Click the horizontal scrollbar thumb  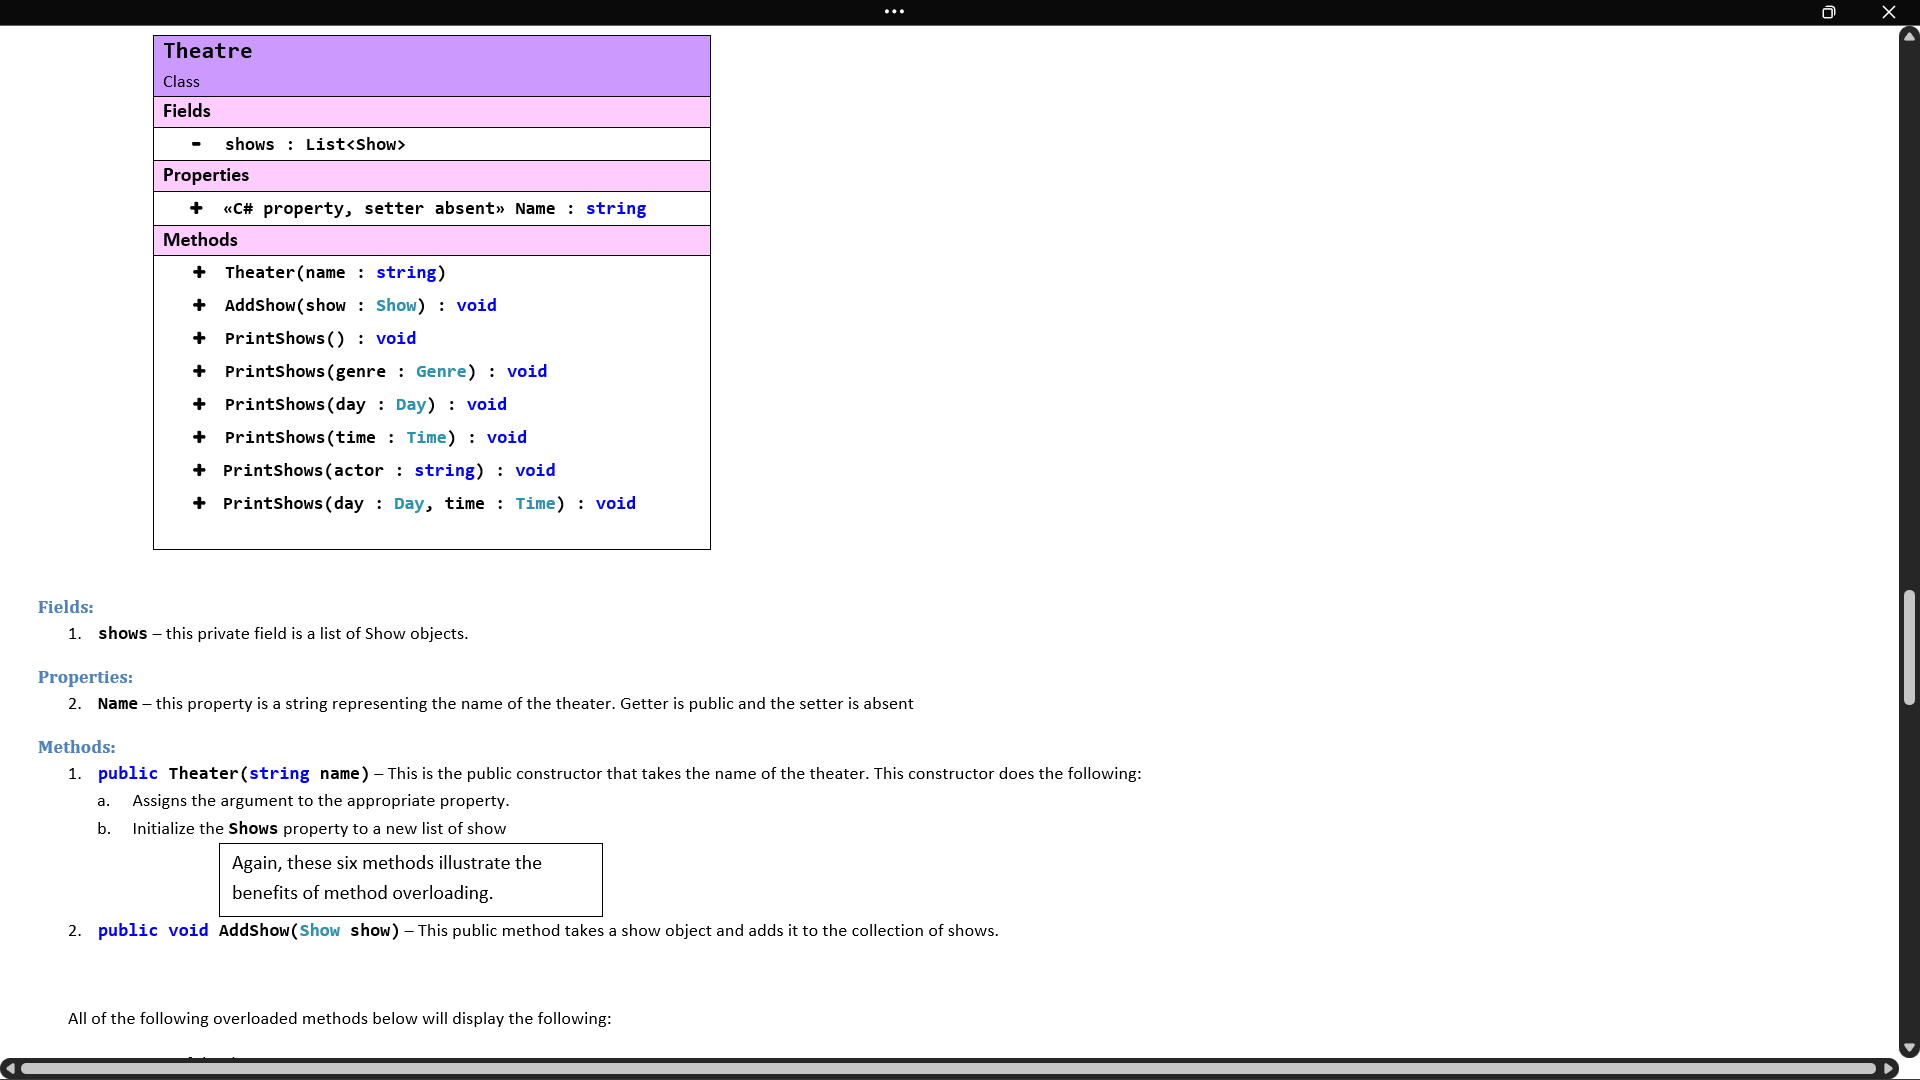pos(948,1068)
